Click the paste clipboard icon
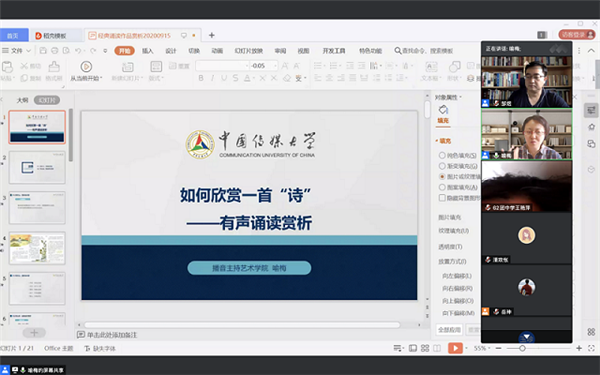This screenshot has height=375, width=600. (x=7, y=67)
